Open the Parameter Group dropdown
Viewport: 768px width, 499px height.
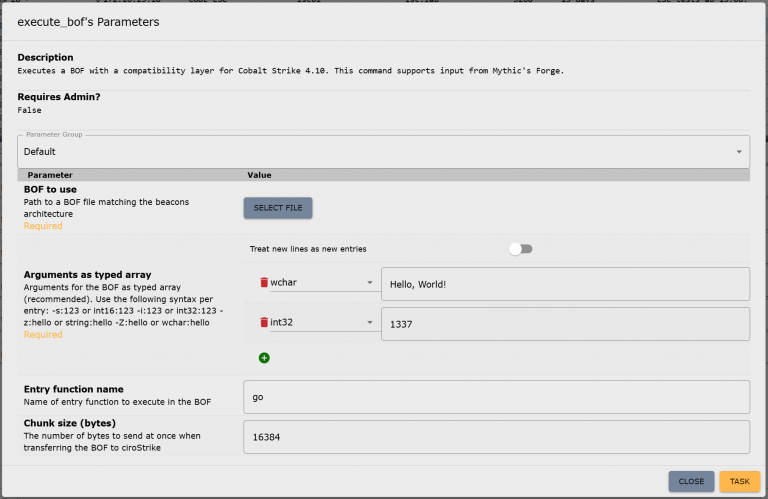click(x=383, y=152)
